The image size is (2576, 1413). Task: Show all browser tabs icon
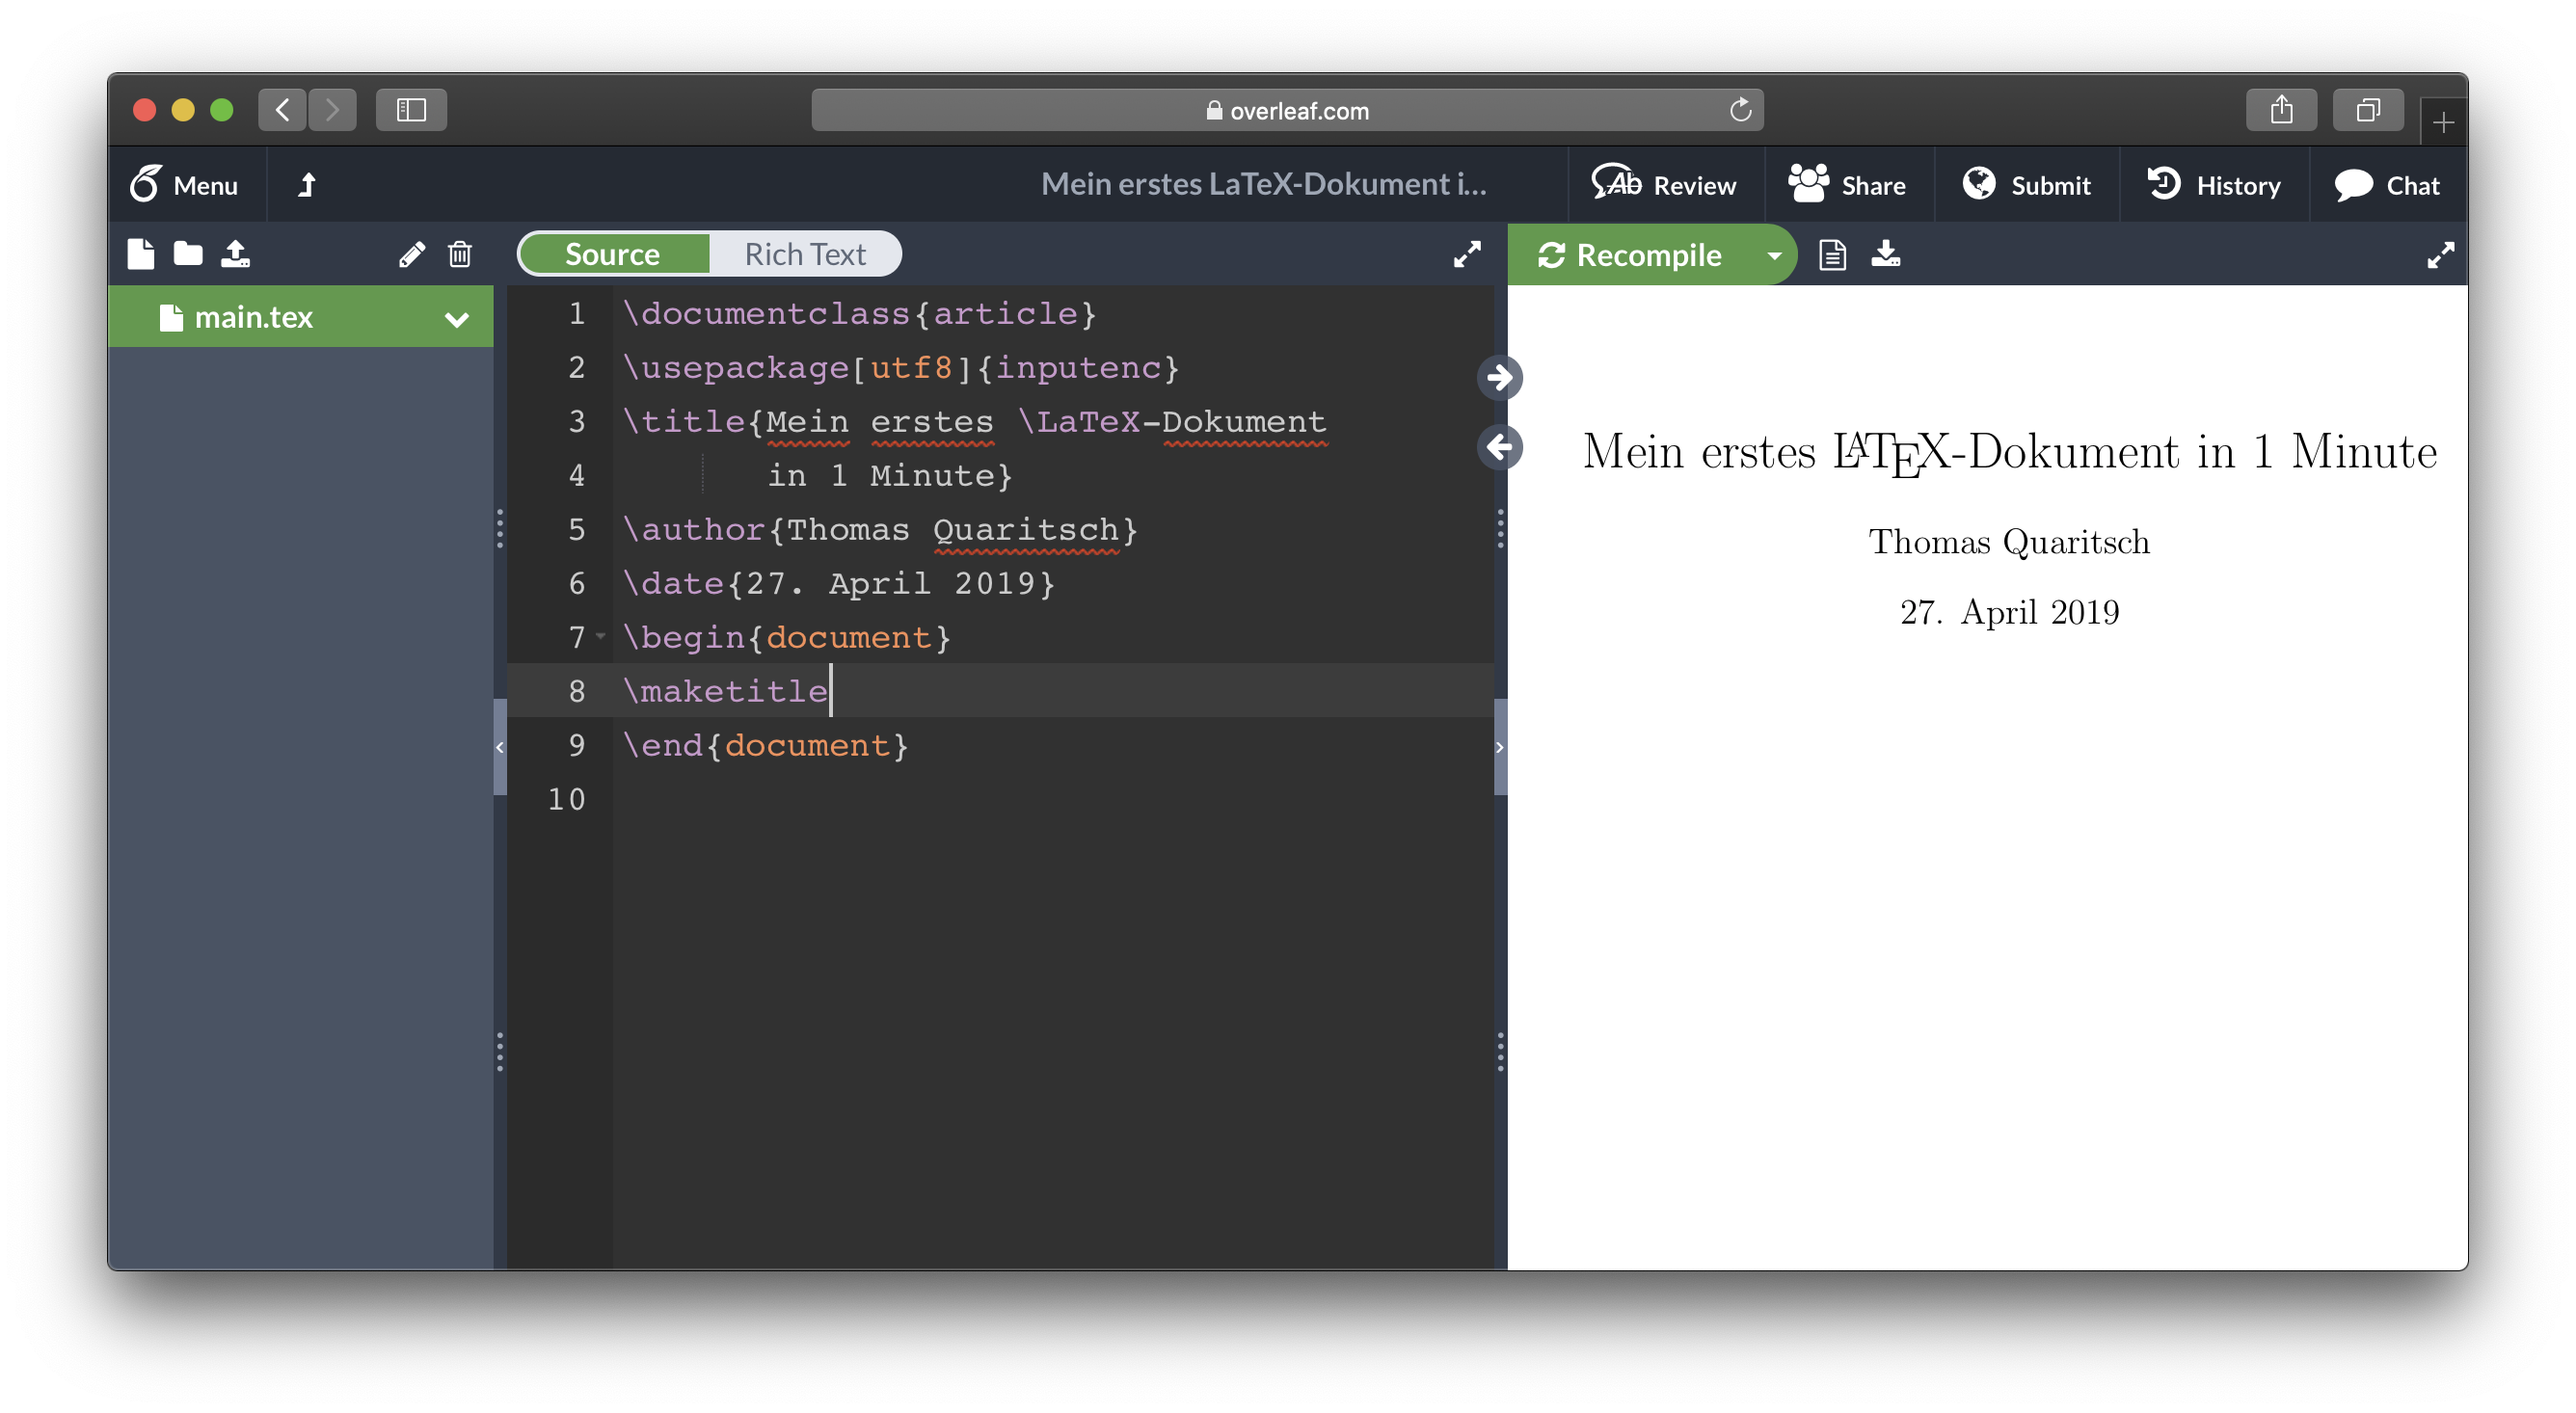tap(2368, 110)
